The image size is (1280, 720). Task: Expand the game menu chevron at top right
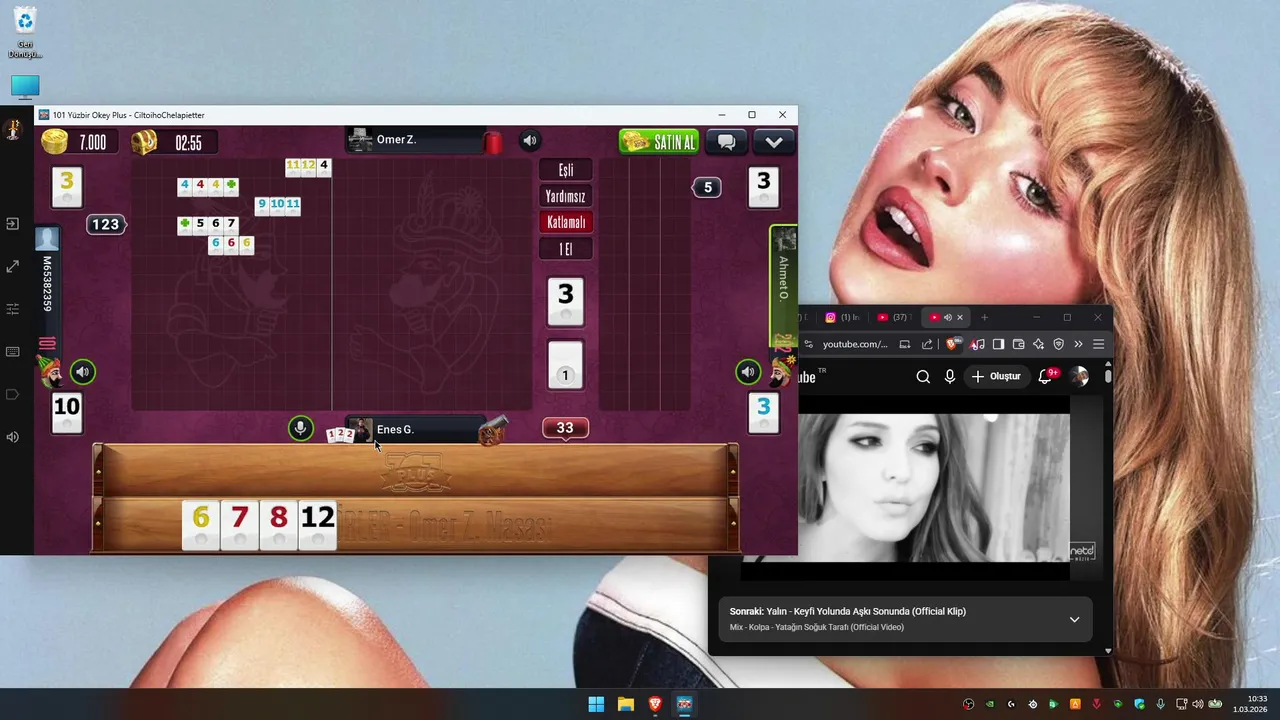click(x=774, y=142)
